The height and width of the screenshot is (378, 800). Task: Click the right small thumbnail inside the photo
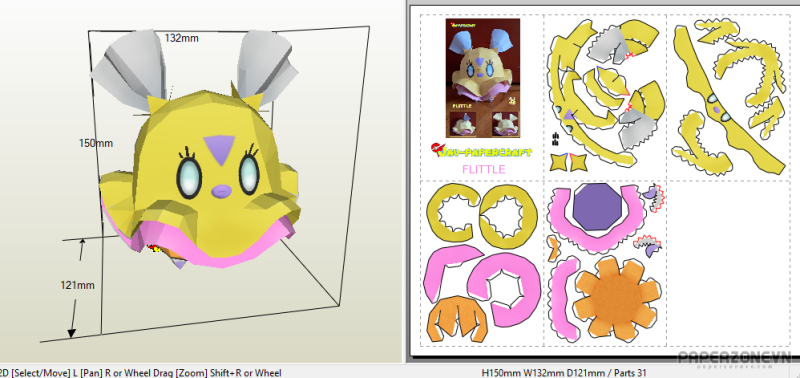(x=506, y=124)
